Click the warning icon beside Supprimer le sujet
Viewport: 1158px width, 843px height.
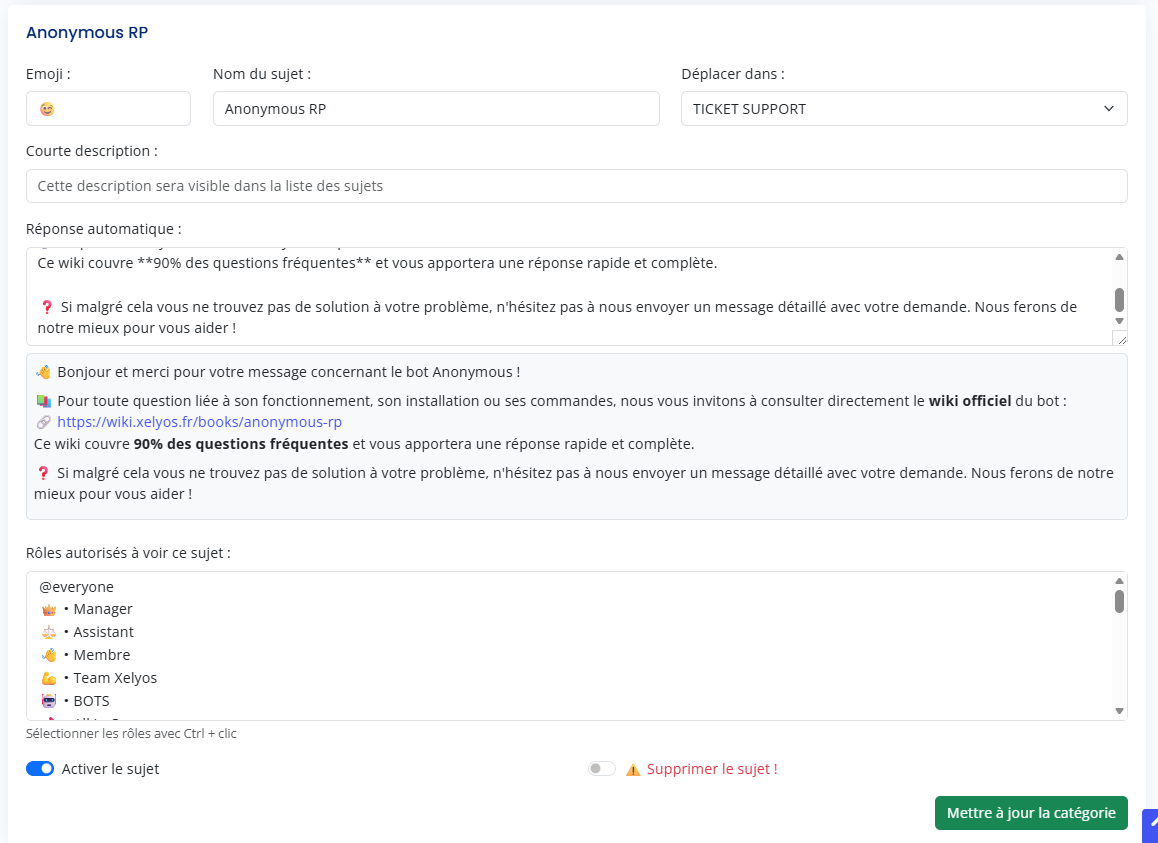pyautogui.click(x=633, y=770)
